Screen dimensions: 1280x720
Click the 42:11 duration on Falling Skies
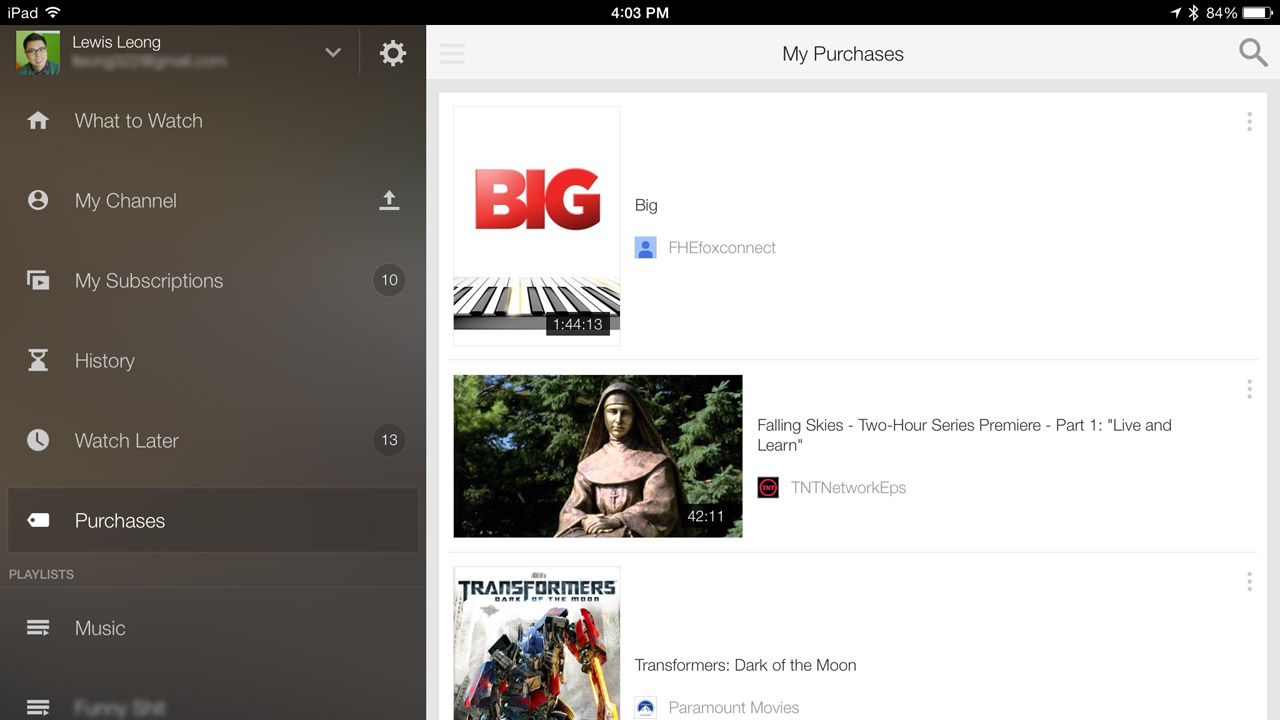pos(705,516)
